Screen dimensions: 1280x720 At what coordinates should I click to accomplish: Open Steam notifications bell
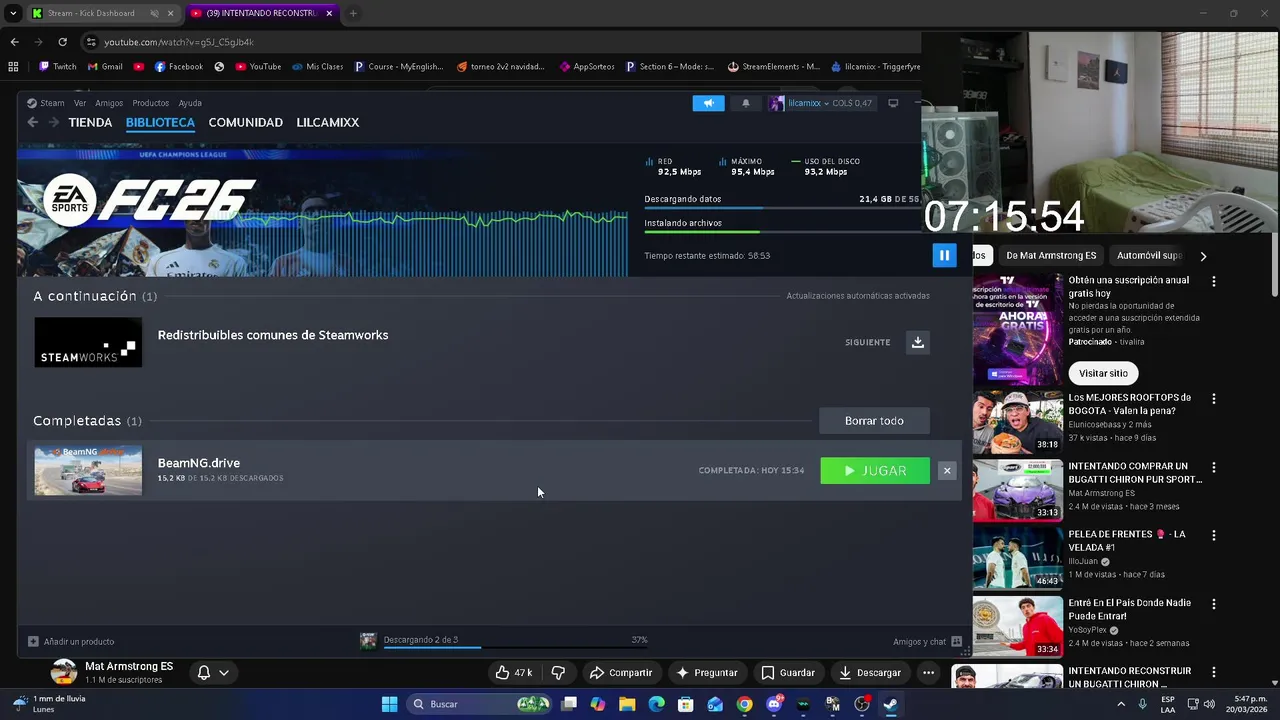[745, 103]
